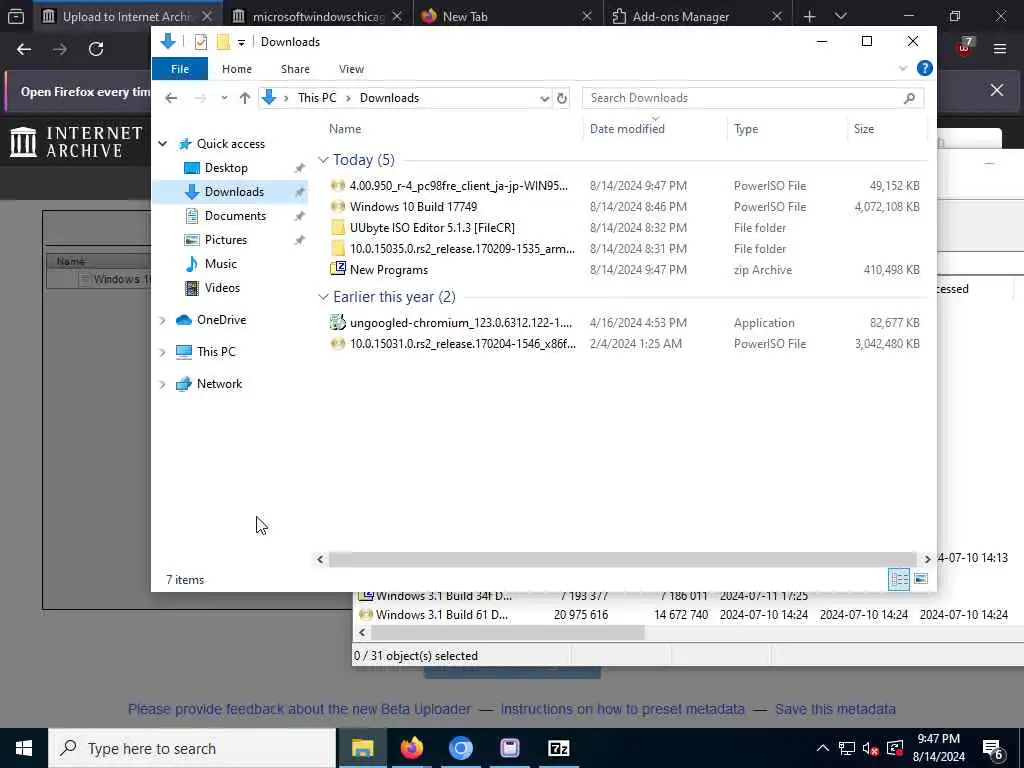Screen dimensions: 1024x768
Task: Open address bar history dropdown
Action: [x=544, y=99]
